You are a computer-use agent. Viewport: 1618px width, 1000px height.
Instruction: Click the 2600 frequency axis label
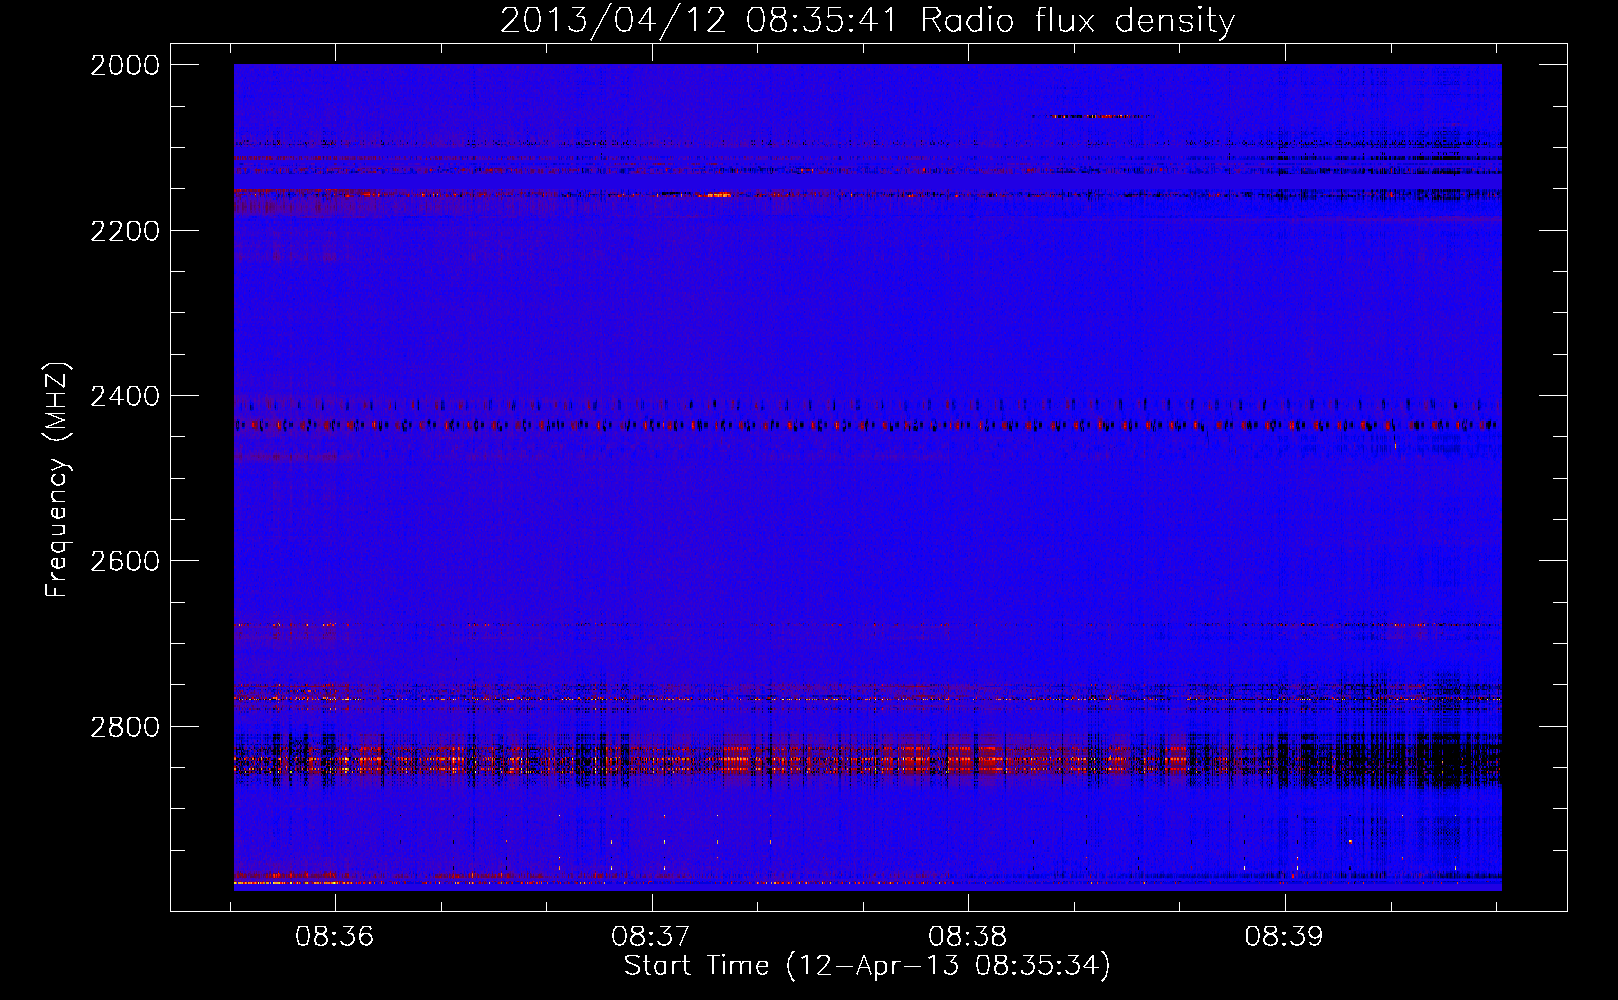pyautogui.click(x=125, y=561)
